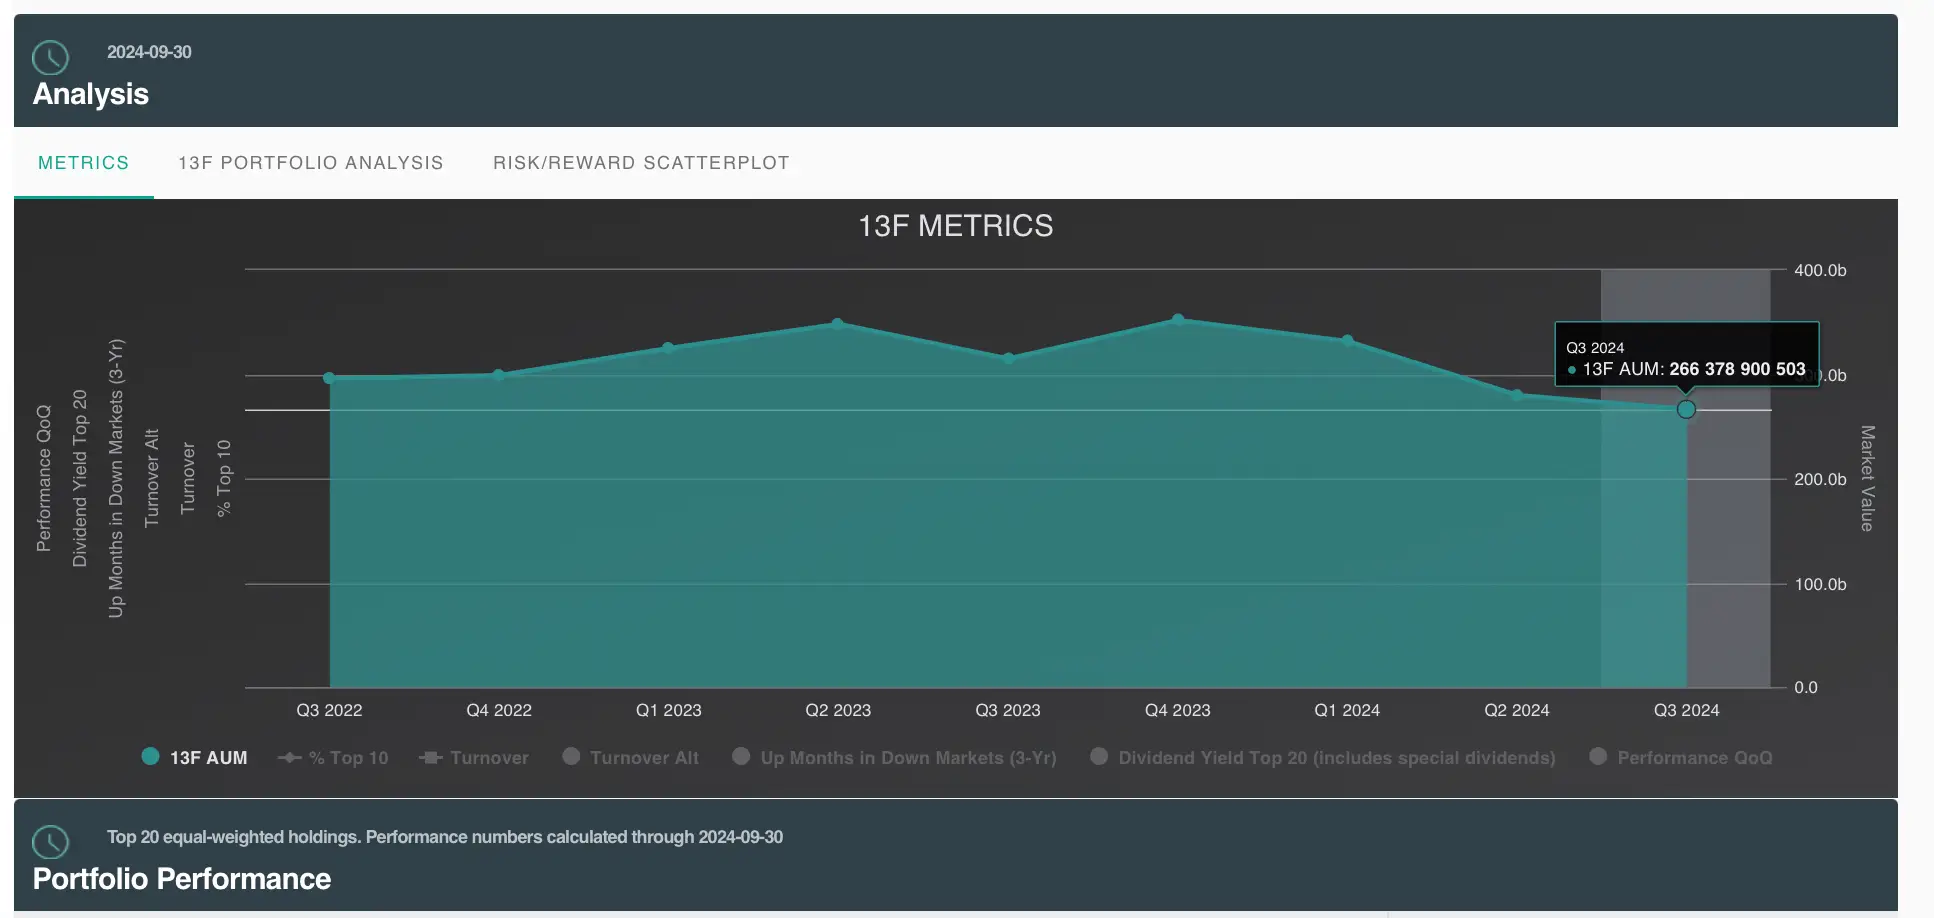
Task: Show Turnover Alt series via legend text
Action: (644, 758)
